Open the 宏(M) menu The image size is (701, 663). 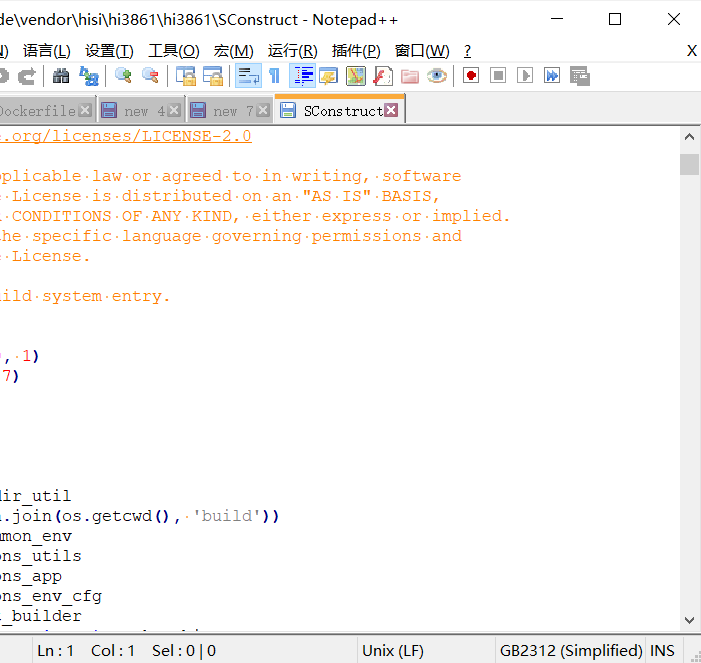(234, 51)
